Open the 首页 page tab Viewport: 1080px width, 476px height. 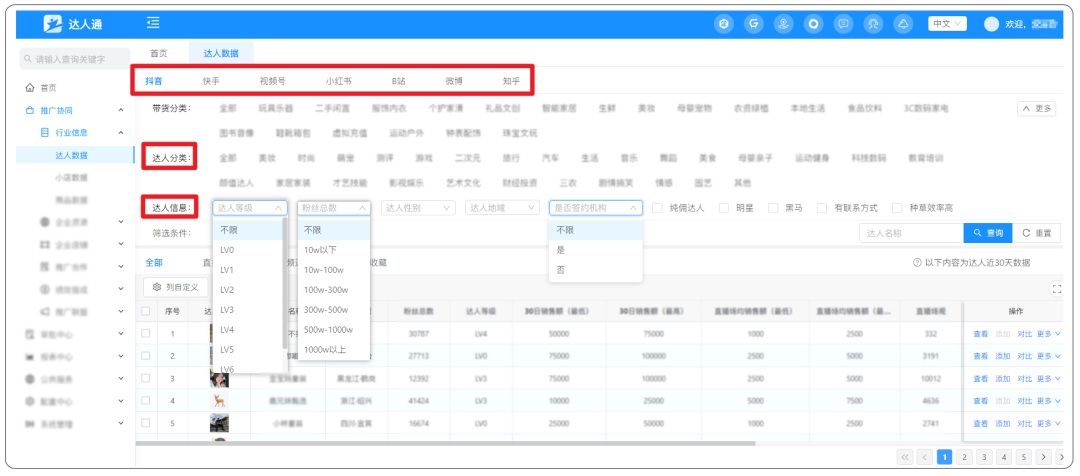coord(159,53)
